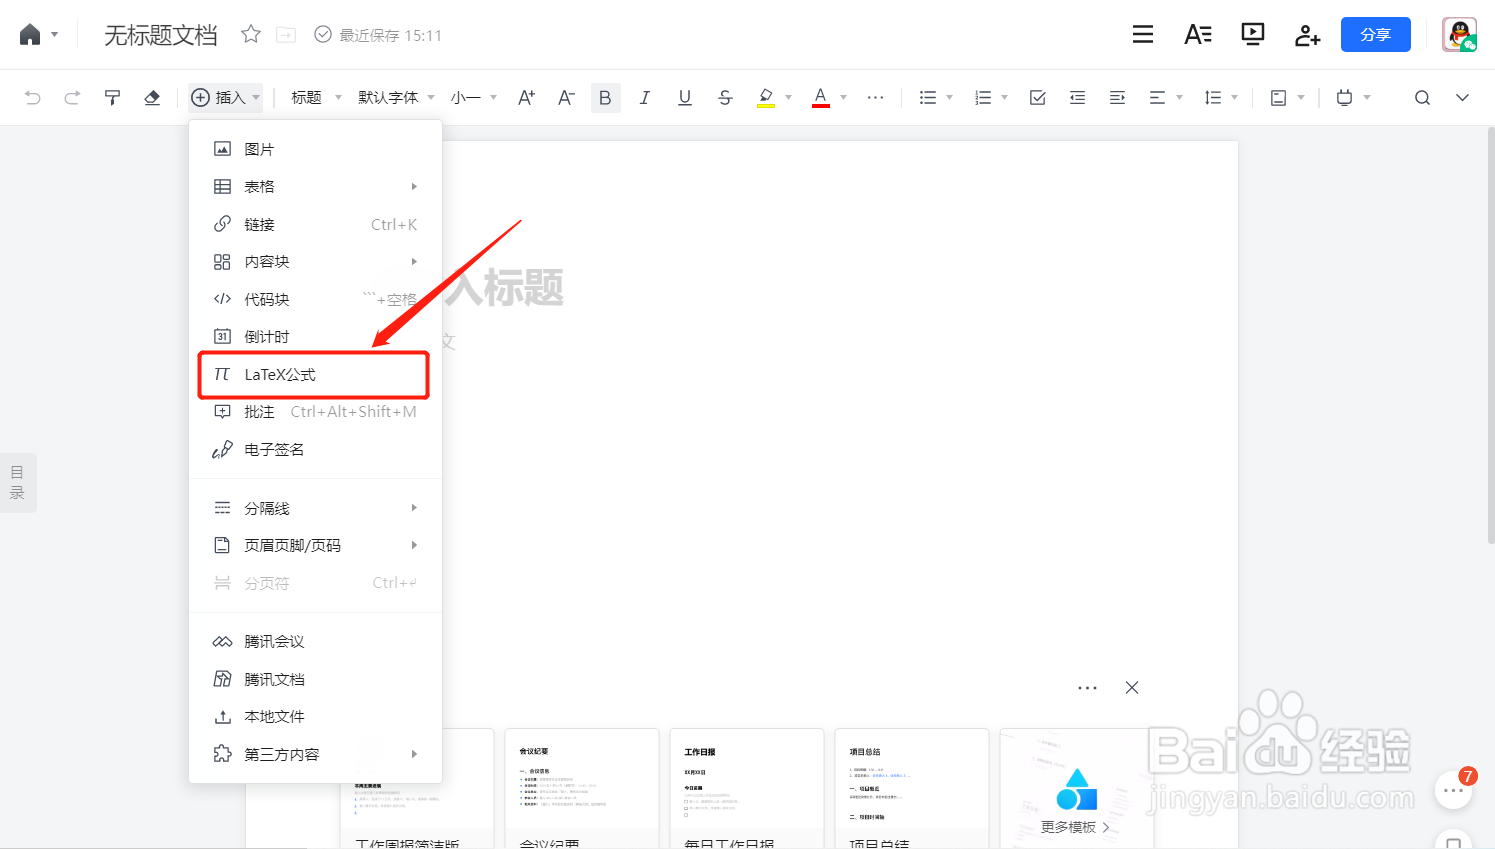Choose 链接 link menu item

click(315, 224)
